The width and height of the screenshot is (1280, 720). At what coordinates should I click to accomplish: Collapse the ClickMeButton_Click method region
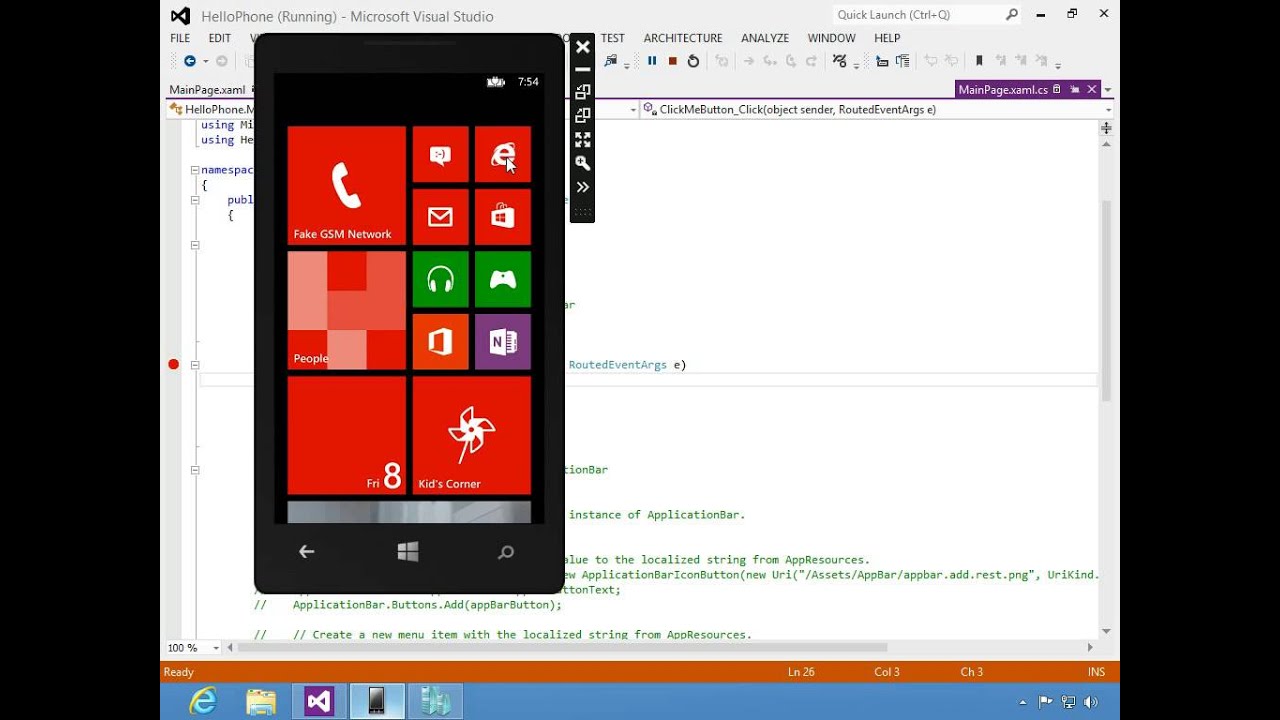[x=195, y=365]
